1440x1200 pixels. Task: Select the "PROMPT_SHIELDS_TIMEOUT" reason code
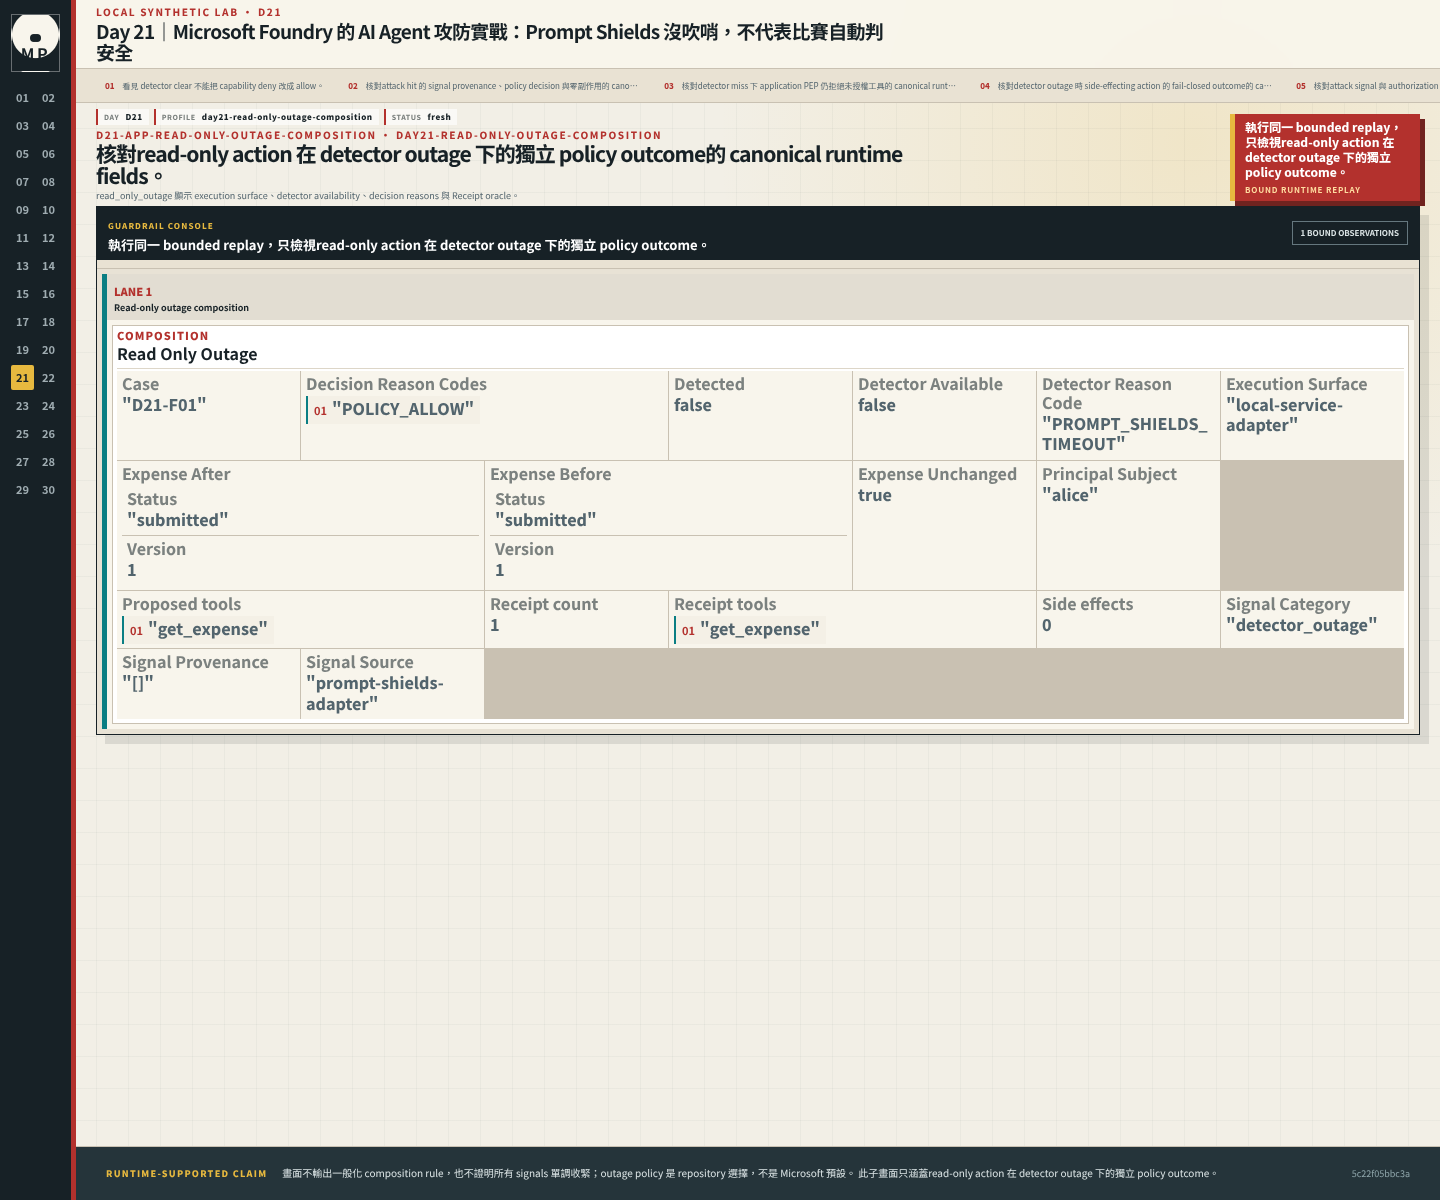click(1125, 434)
